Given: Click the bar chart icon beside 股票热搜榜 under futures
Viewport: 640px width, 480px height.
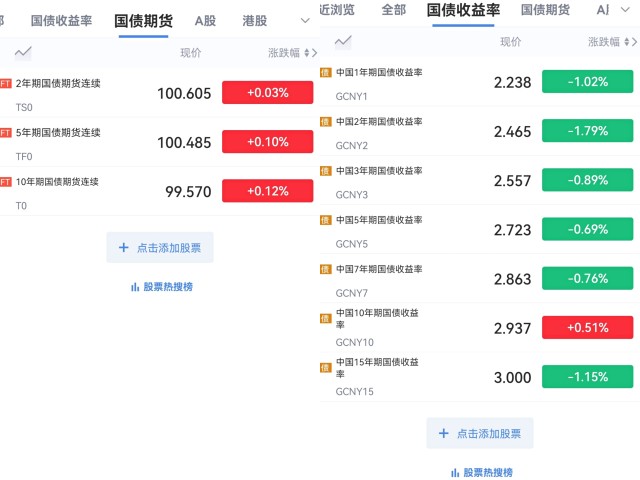Looking at the screenshot, I should 135,287.
